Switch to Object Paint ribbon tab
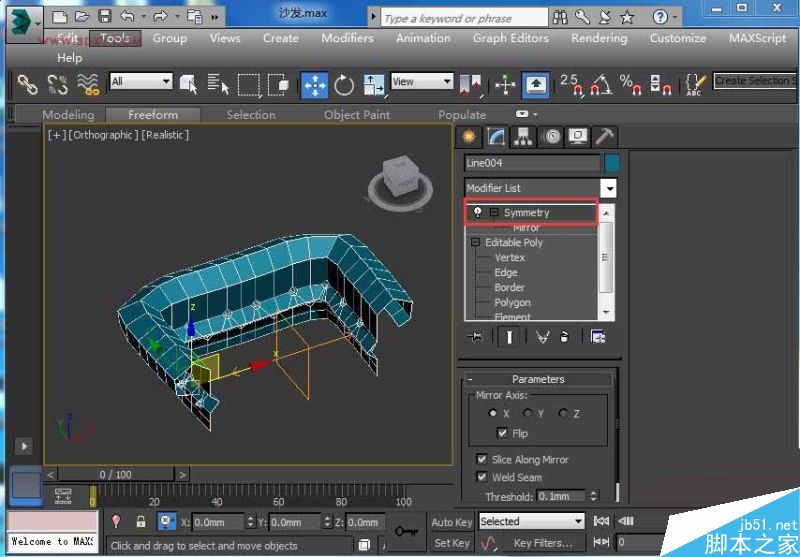This screenshot has width=800, height=557. 357,115
